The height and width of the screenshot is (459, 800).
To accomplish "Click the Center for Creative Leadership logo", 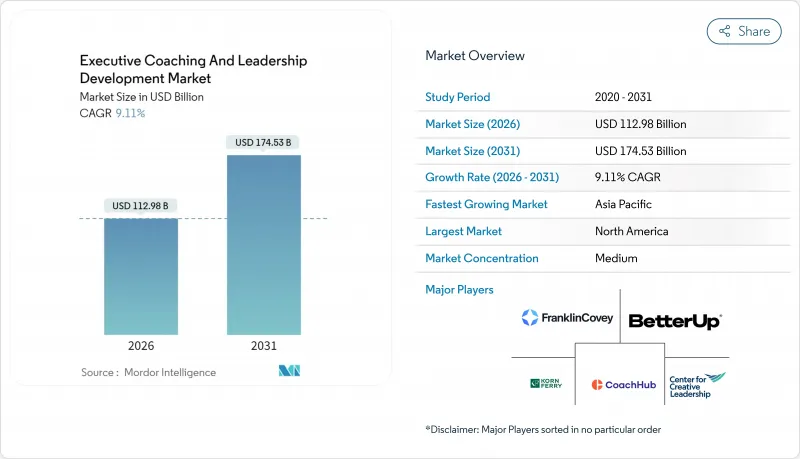I will pyautogui.click(x=697, y=384).
